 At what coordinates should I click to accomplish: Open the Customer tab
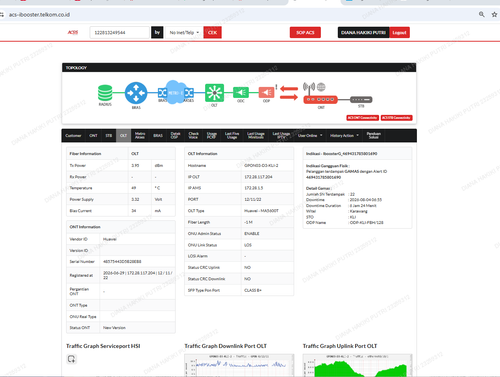point(73,136)
